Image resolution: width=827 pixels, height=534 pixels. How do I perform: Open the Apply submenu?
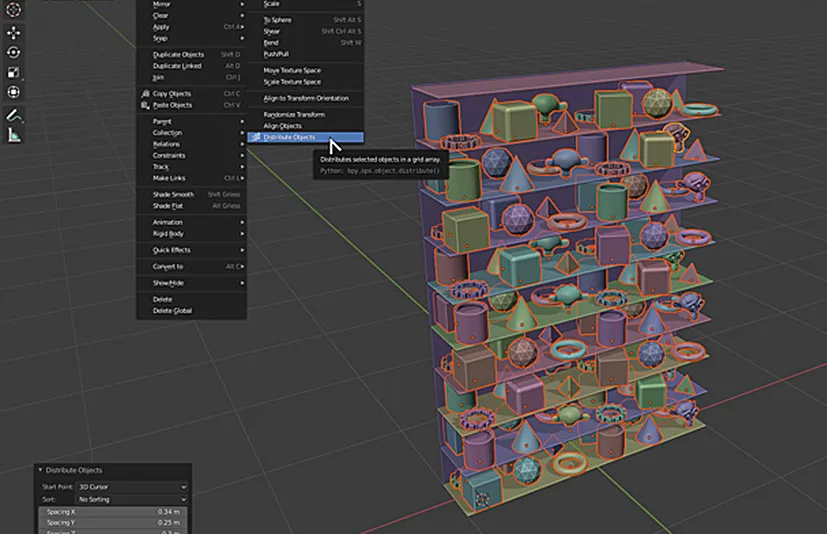(x=191, y=27)
